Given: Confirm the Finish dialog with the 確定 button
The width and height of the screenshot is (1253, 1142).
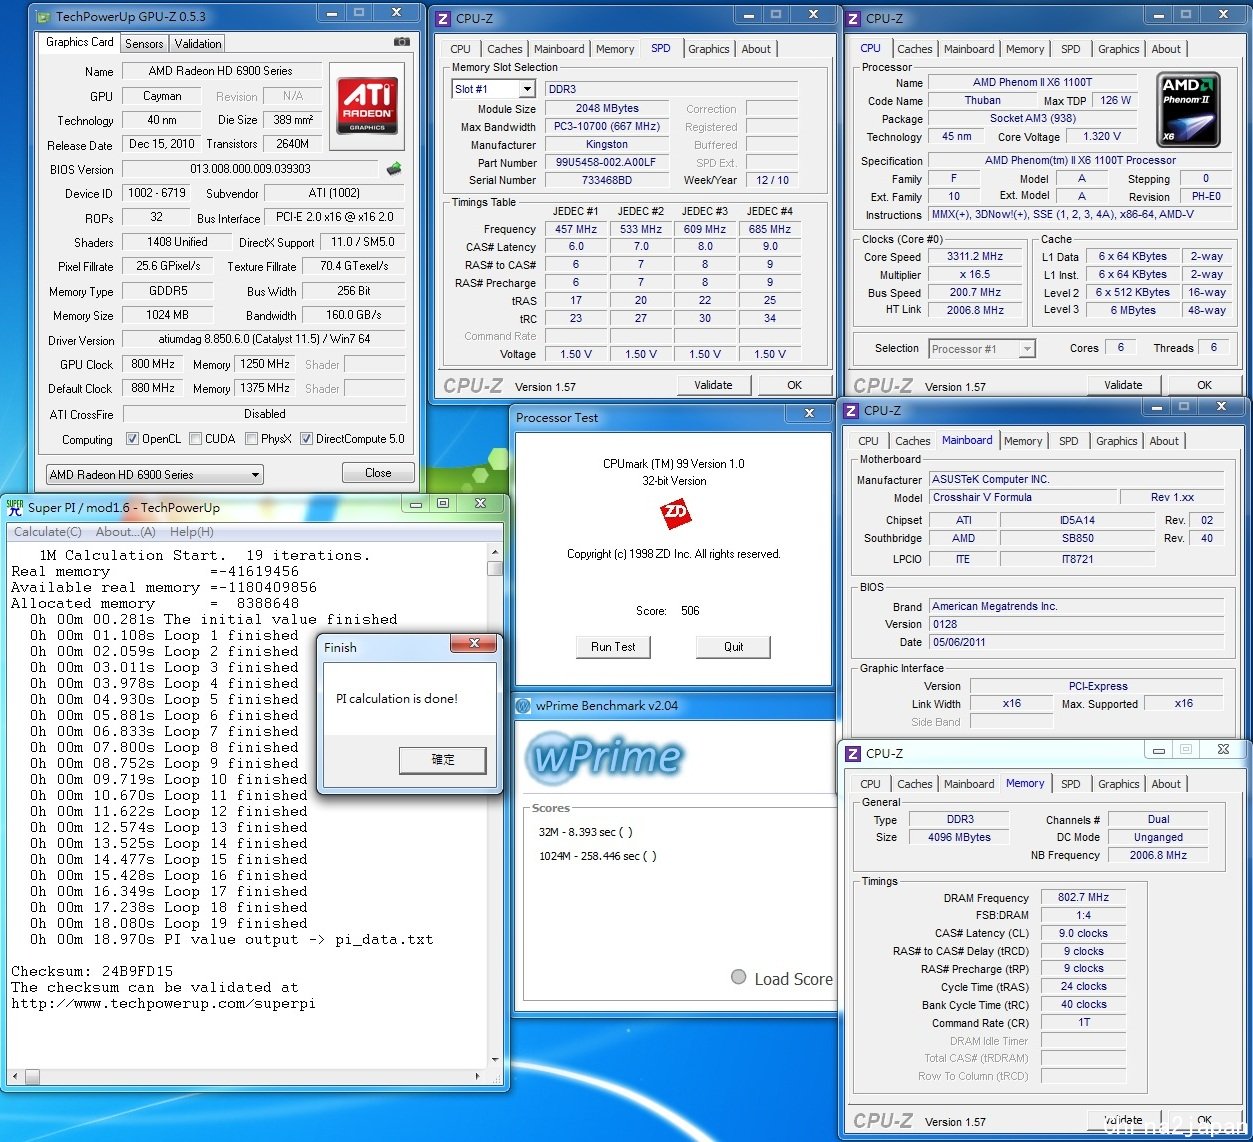Looking at the screenshot, I should click(442, 760).
